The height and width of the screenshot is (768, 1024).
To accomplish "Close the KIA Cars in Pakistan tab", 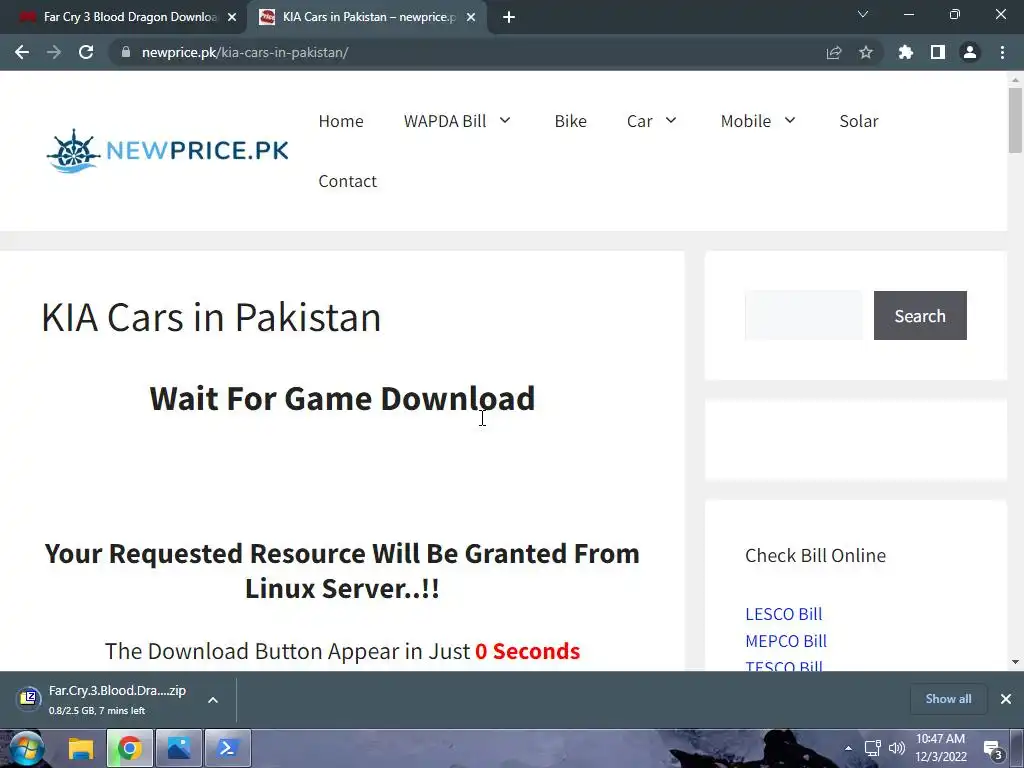I will 471,17.
